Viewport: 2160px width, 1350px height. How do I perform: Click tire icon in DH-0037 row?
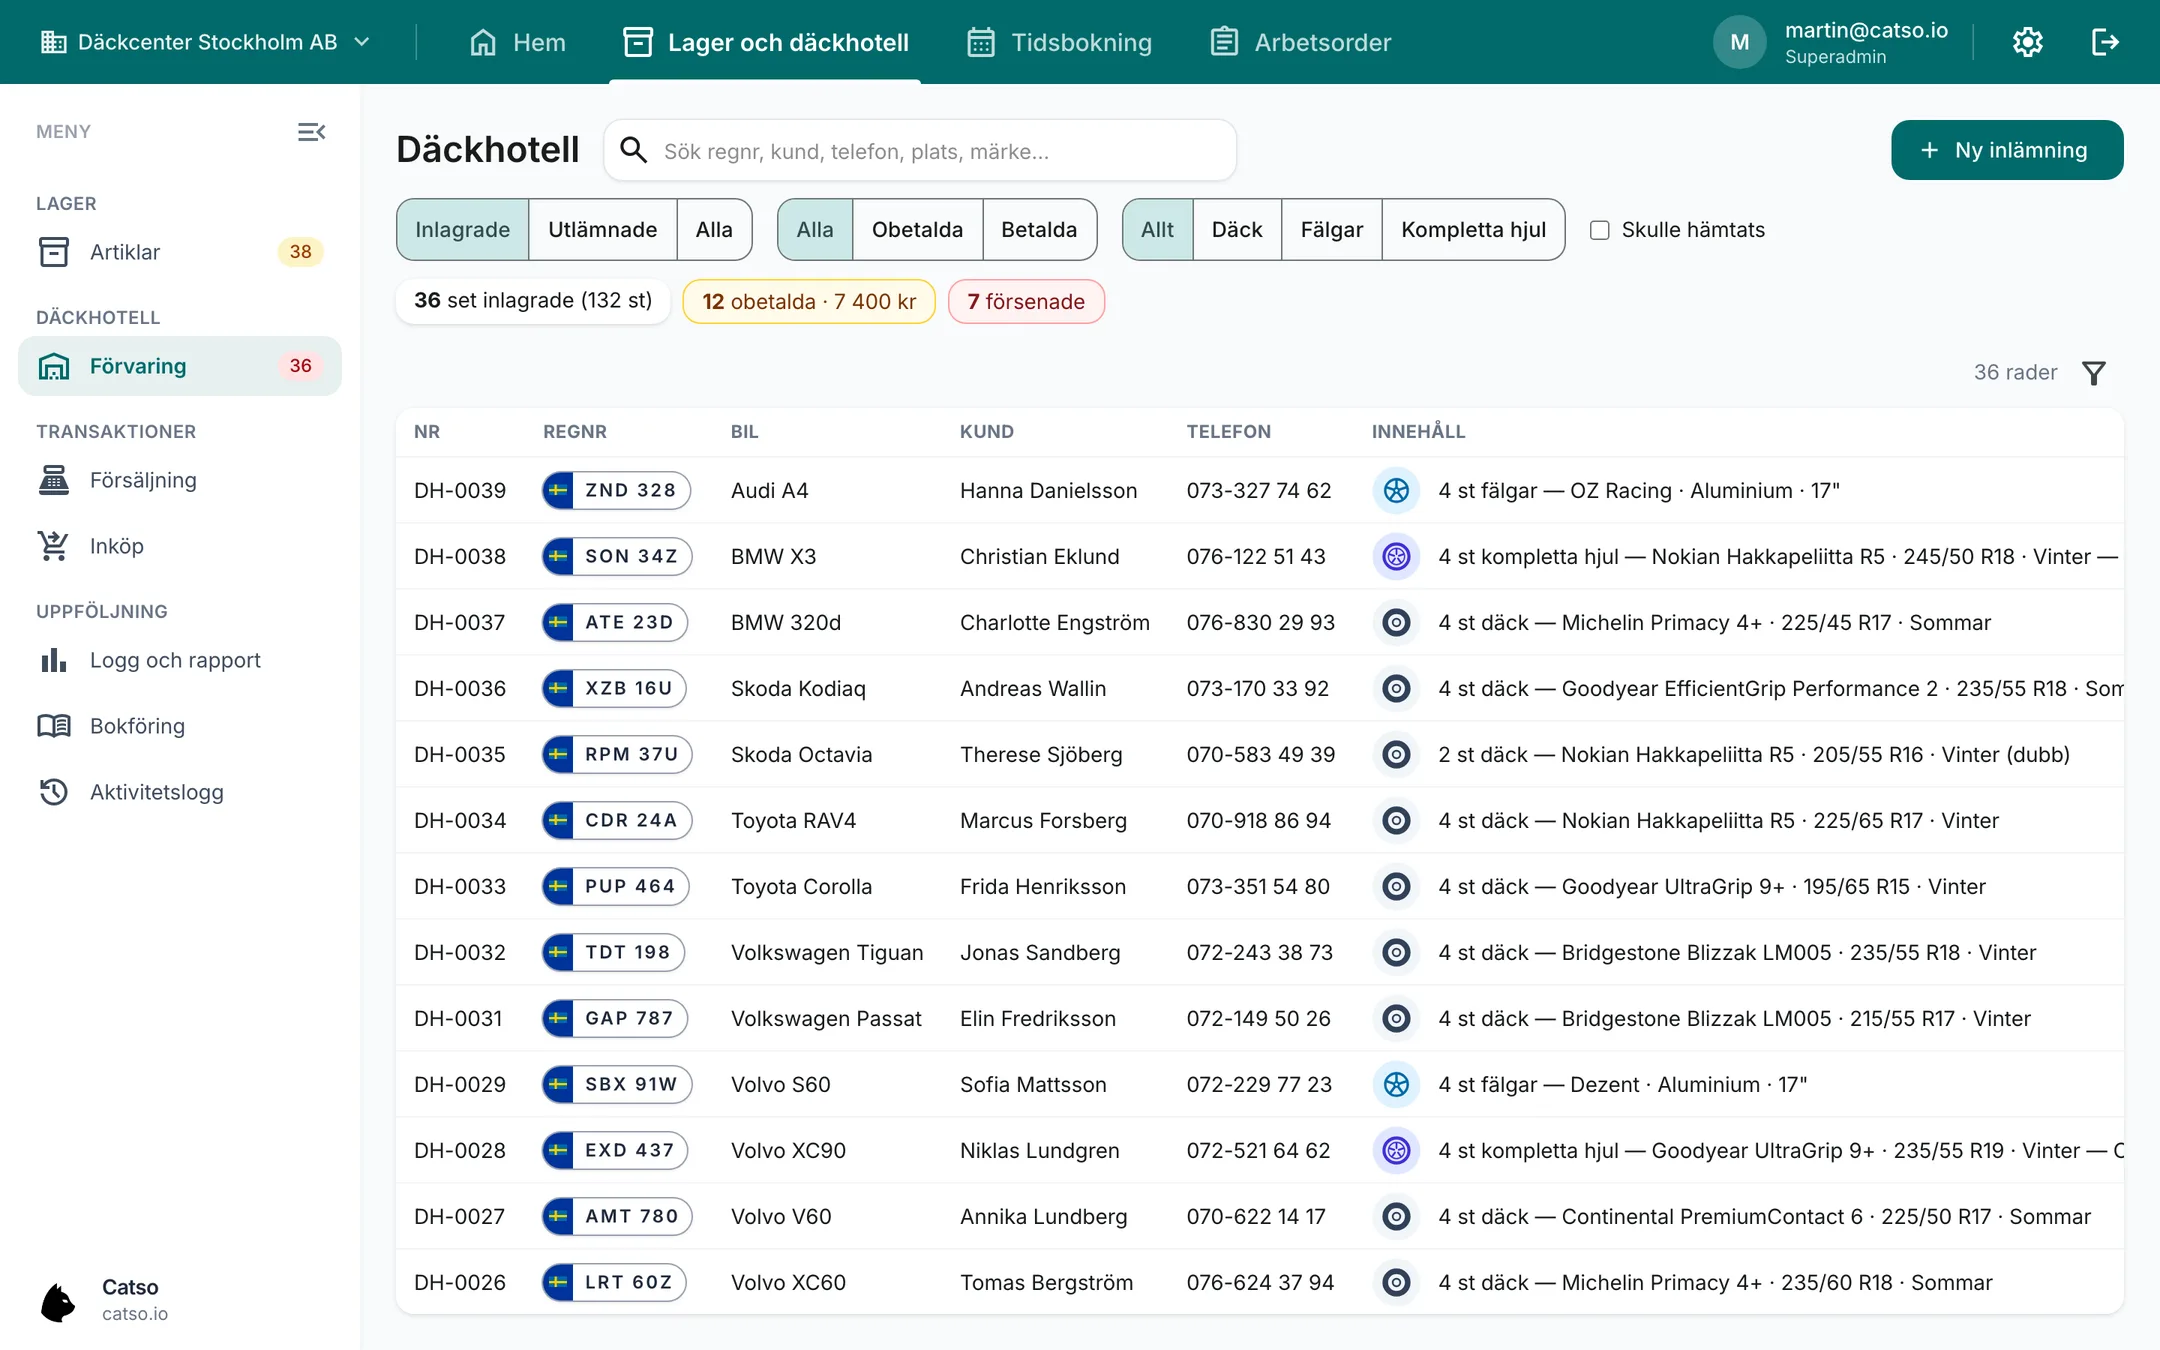1396,622
